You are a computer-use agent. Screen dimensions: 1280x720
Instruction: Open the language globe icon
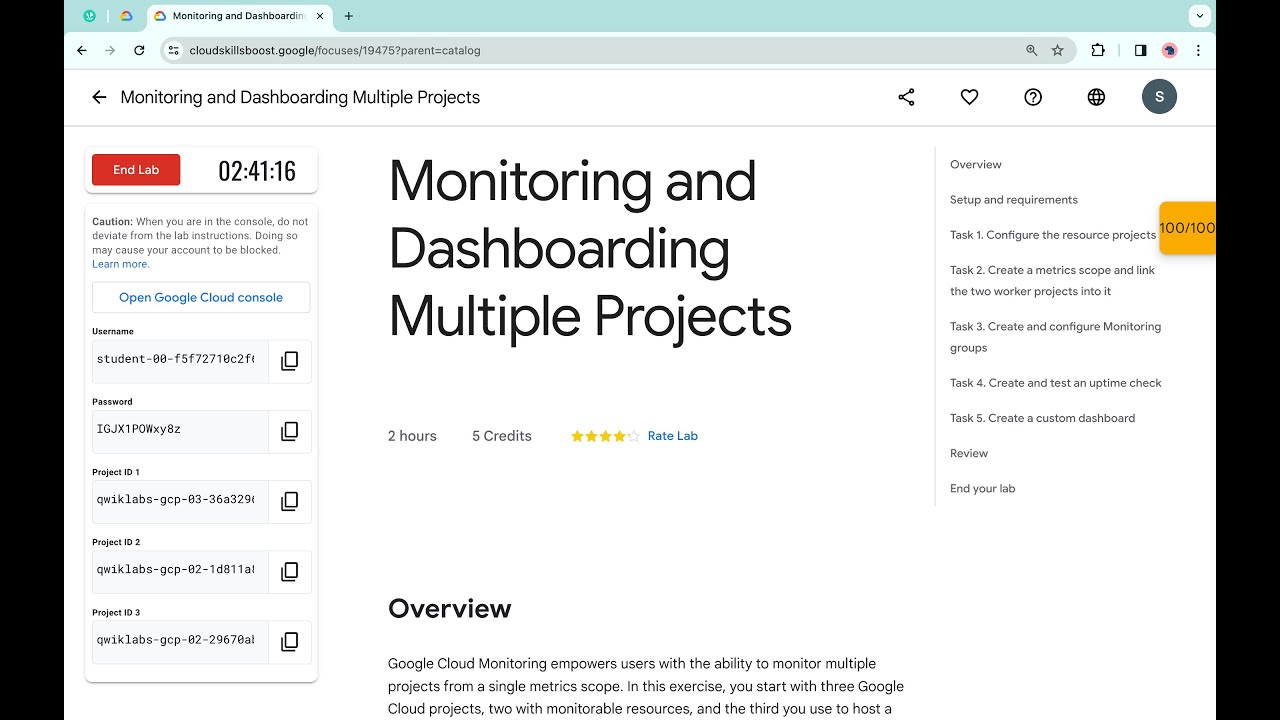click(1096, 97)
